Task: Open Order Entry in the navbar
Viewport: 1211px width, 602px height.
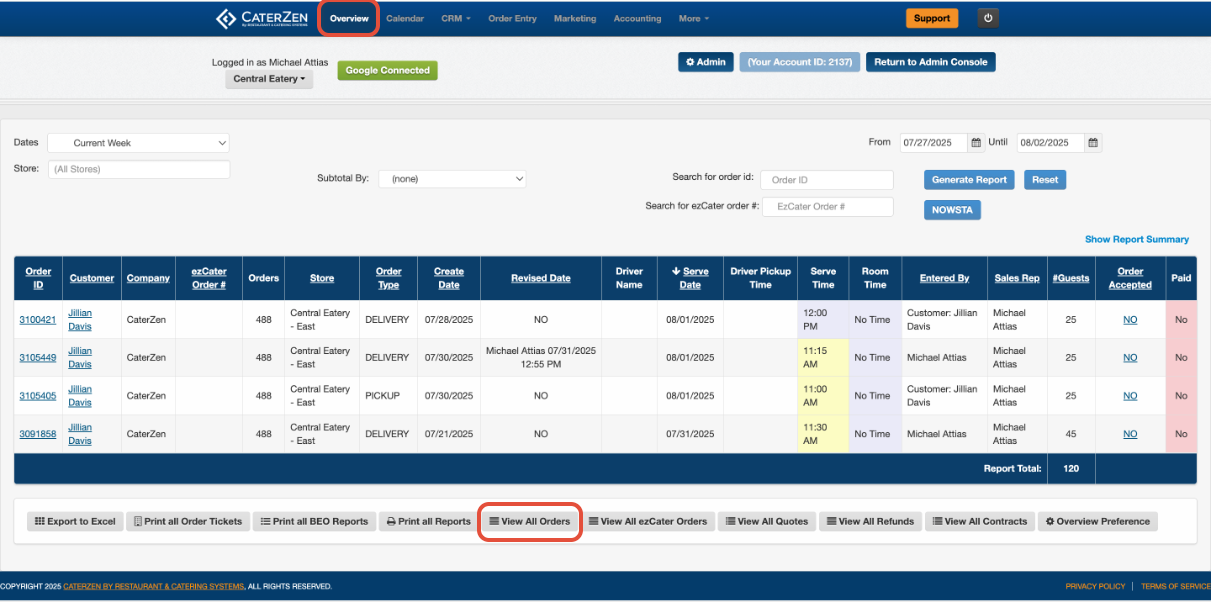Action: tap(512, 18)
